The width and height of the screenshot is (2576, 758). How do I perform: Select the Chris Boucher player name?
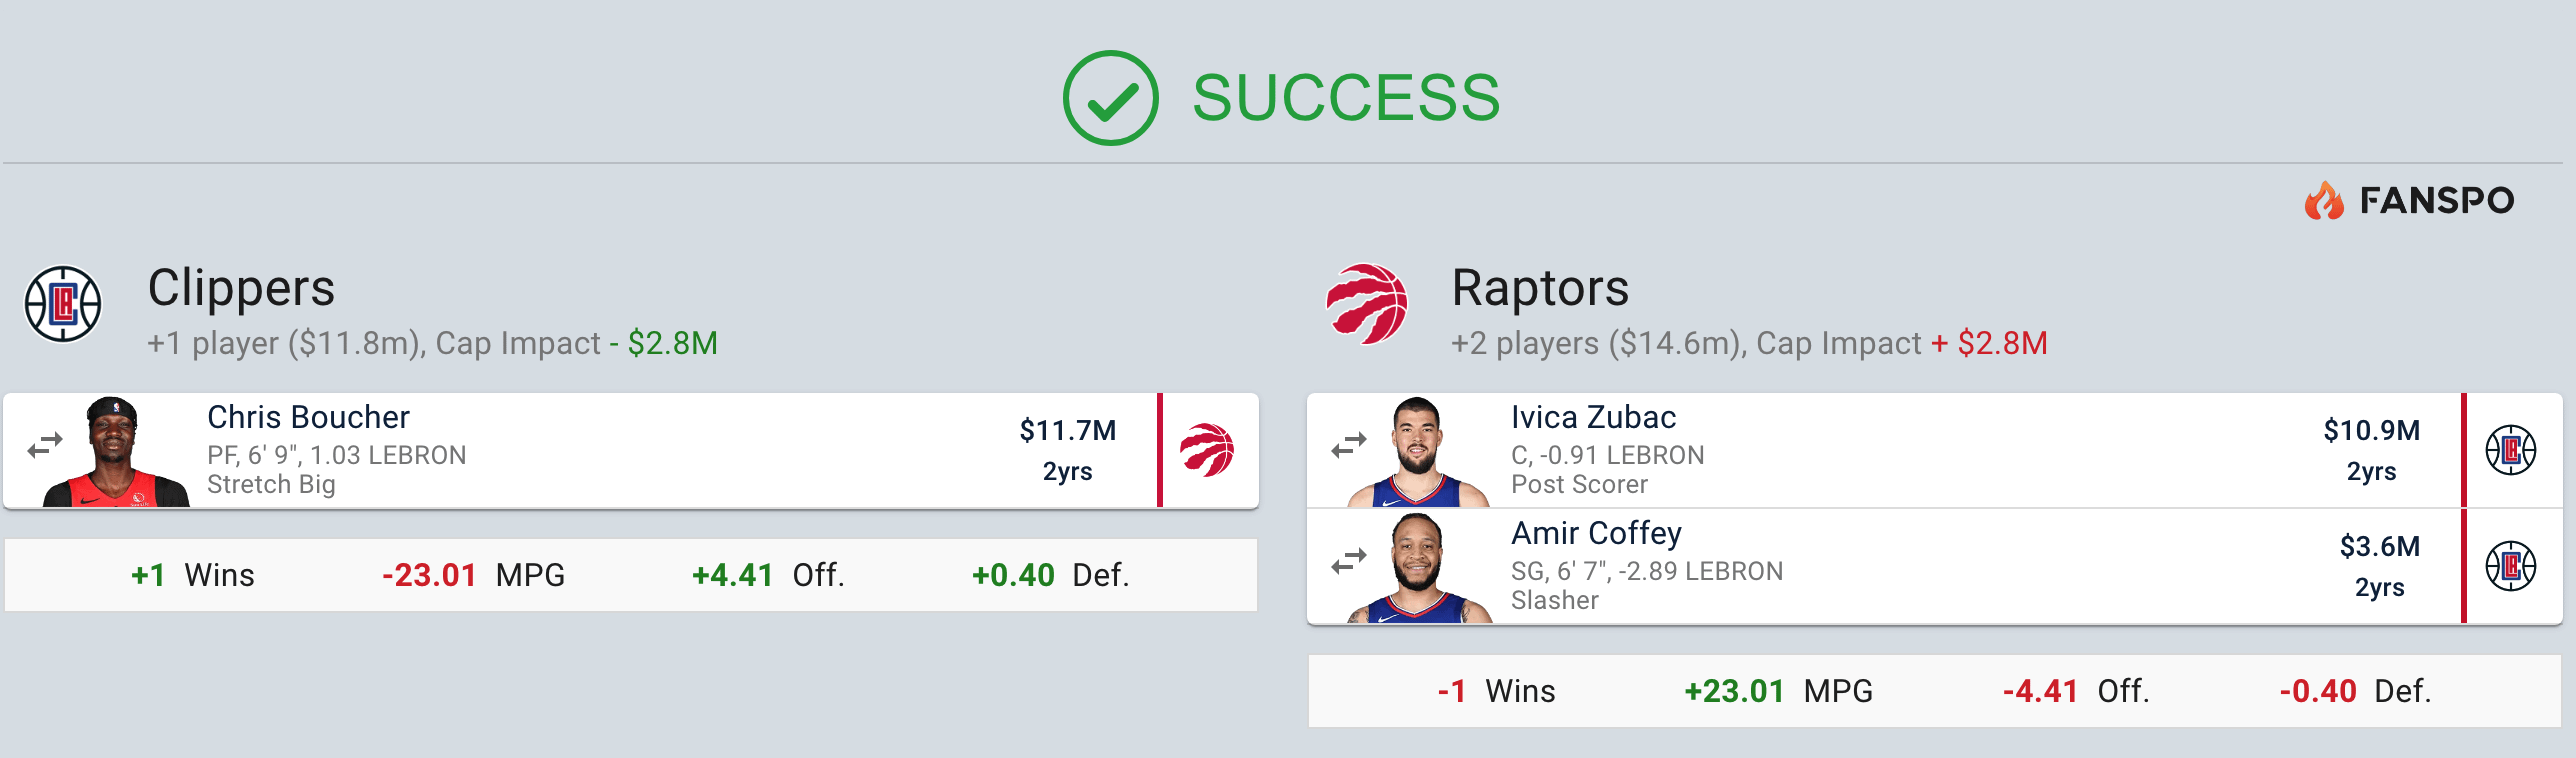[x=308, y=417]
